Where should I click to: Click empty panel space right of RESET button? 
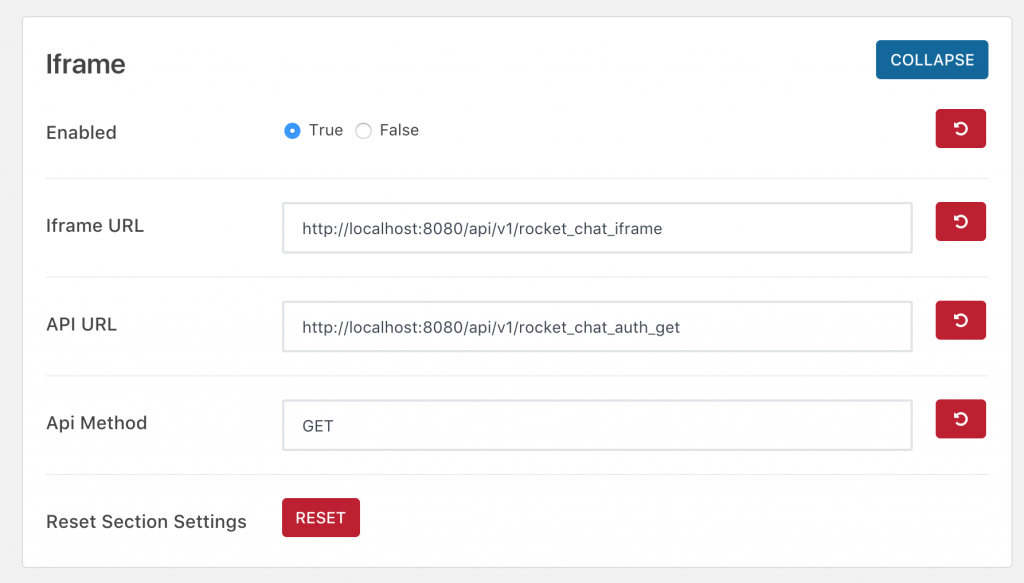point(653,518)
